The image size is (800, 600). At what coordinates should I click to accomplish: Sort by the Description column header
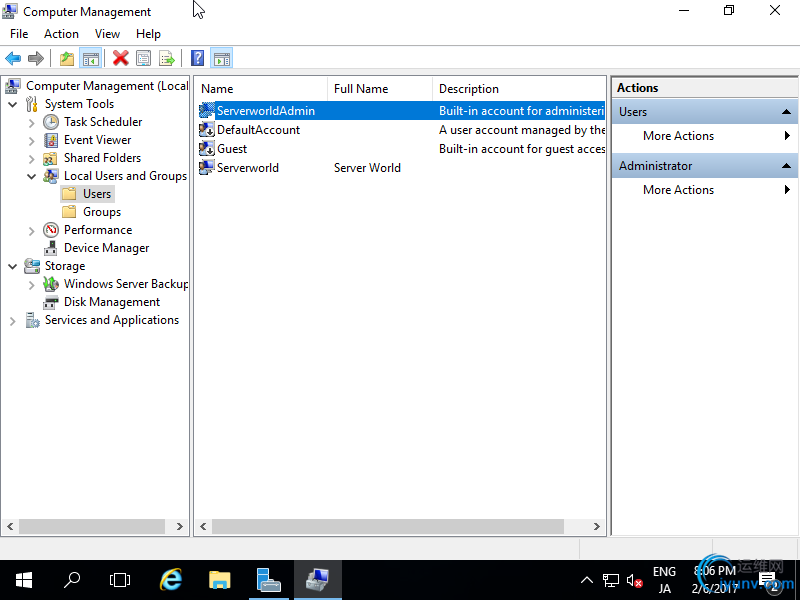pyautogui.click(x=519, y=89)
